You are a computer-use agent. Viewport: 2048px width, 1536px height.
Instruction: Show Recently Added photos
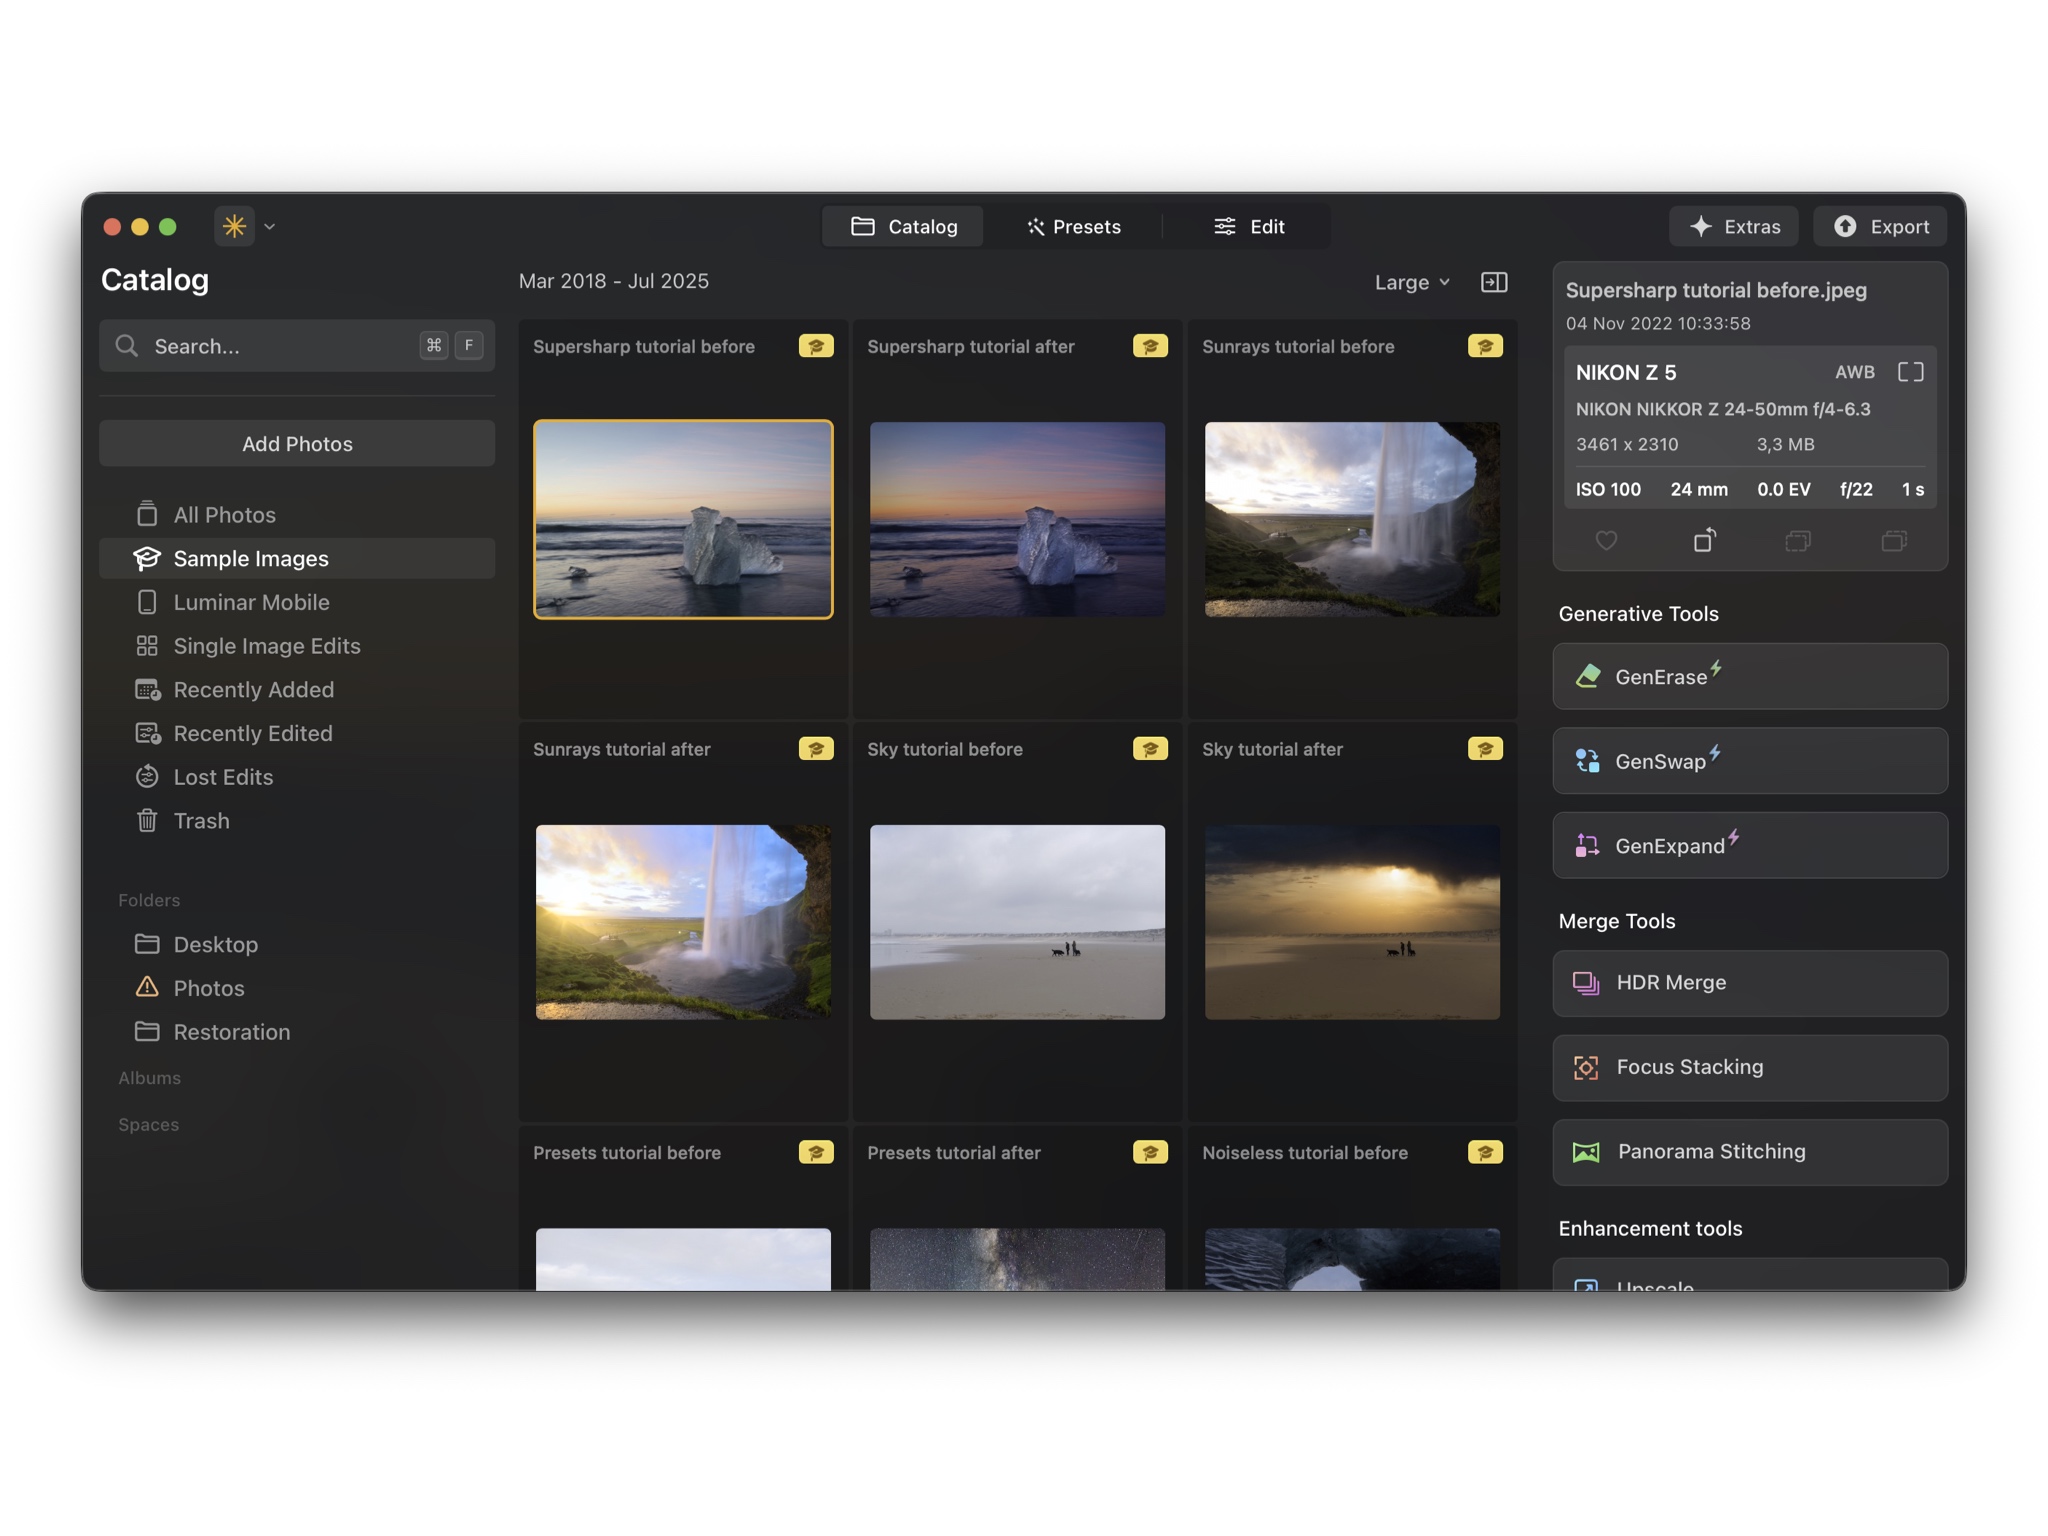[x=297, y=690]
